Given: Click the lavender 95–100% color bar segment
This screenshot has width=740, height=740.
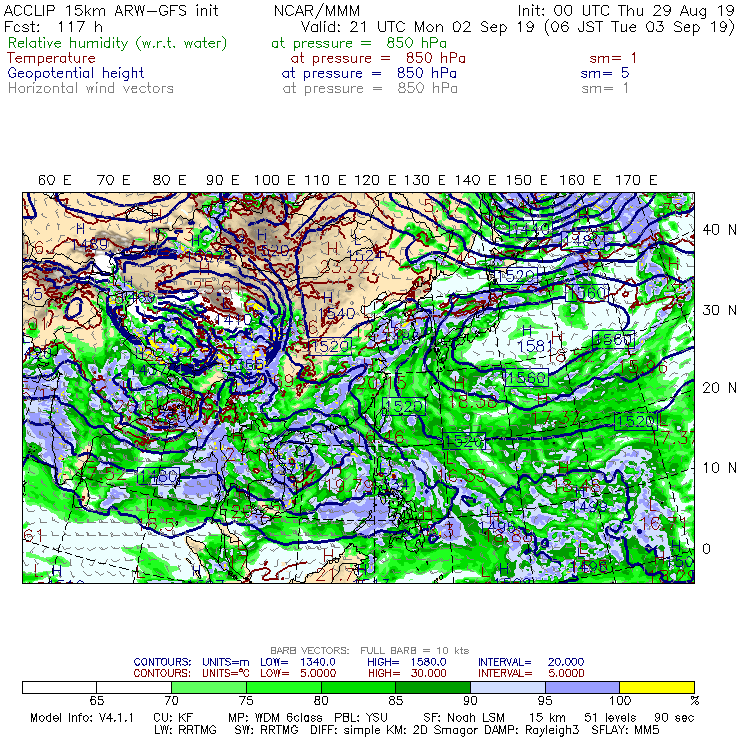Looking at the screenshot, I should coord(582,687).
